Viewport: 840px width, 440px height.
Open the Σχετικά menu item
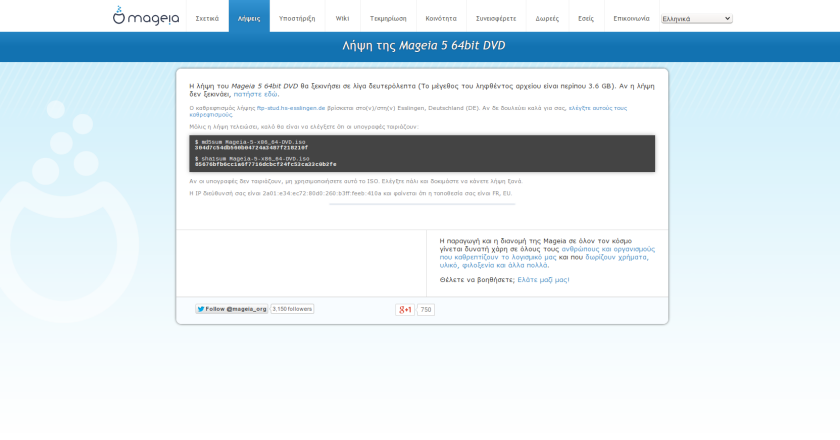pos(207,18)
